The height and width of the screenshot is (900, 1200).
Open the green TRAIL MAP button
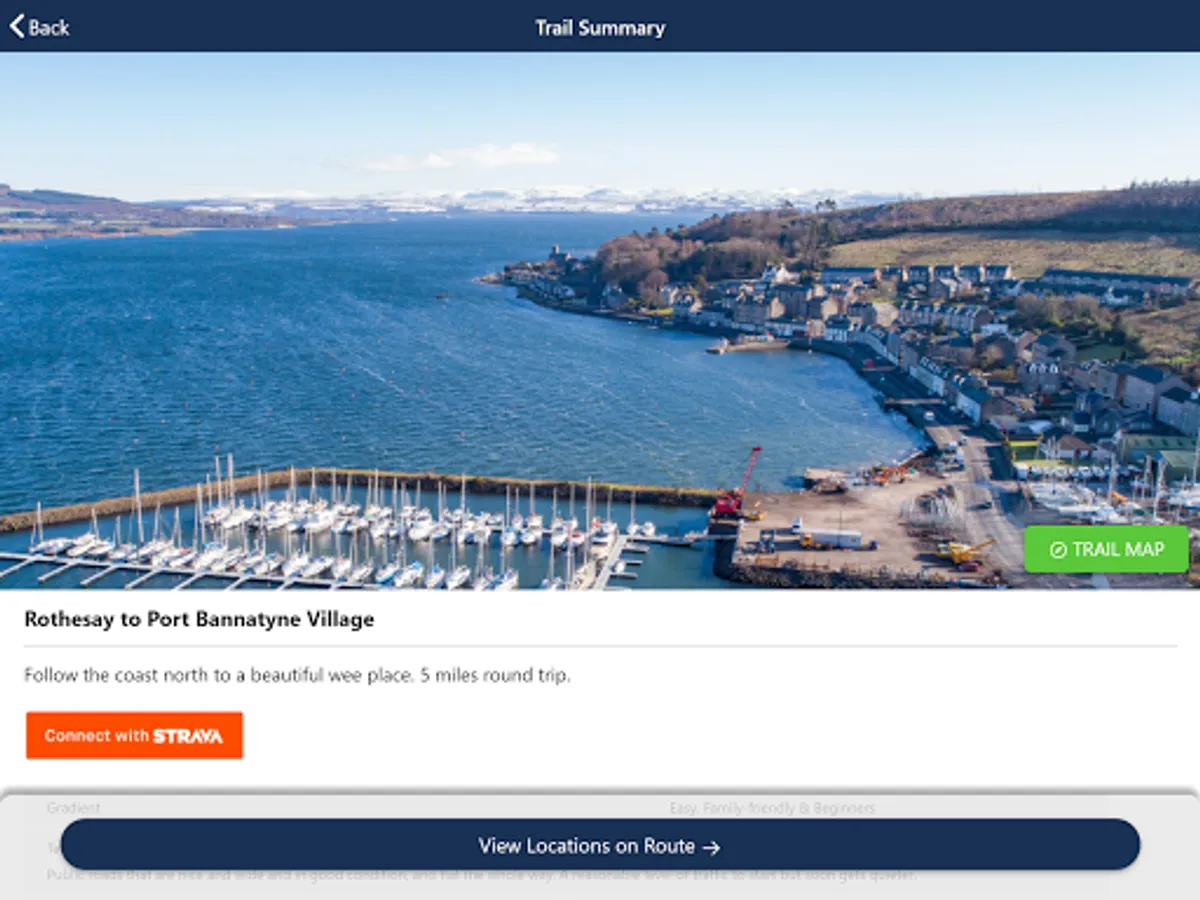click(x=1106, y=549)
